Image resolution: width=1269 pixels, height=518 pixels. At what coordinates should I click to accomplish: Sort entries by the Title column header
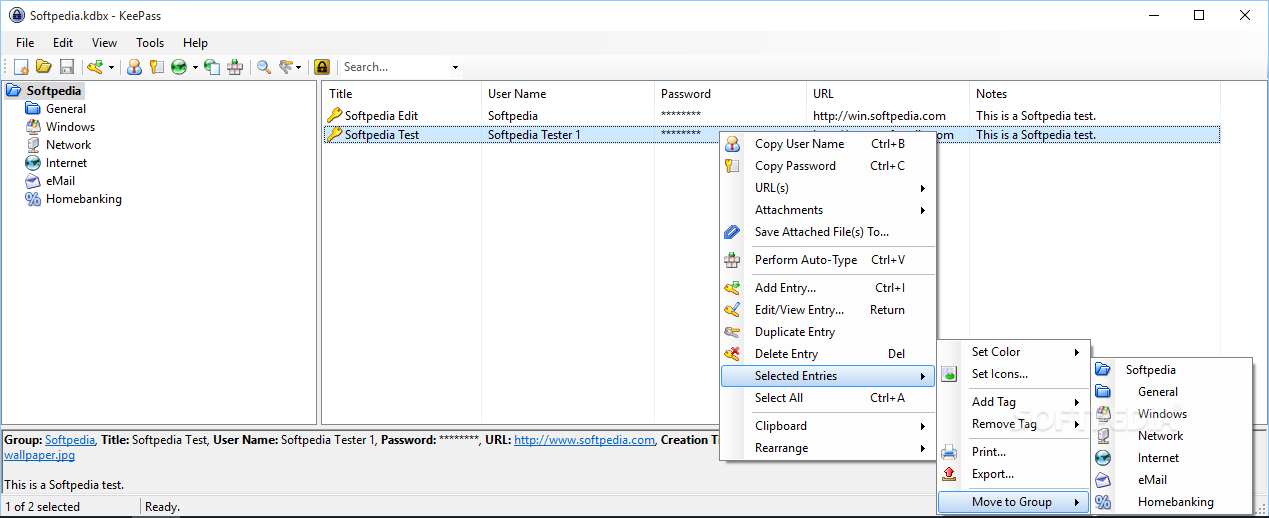[x=402, y=94]
